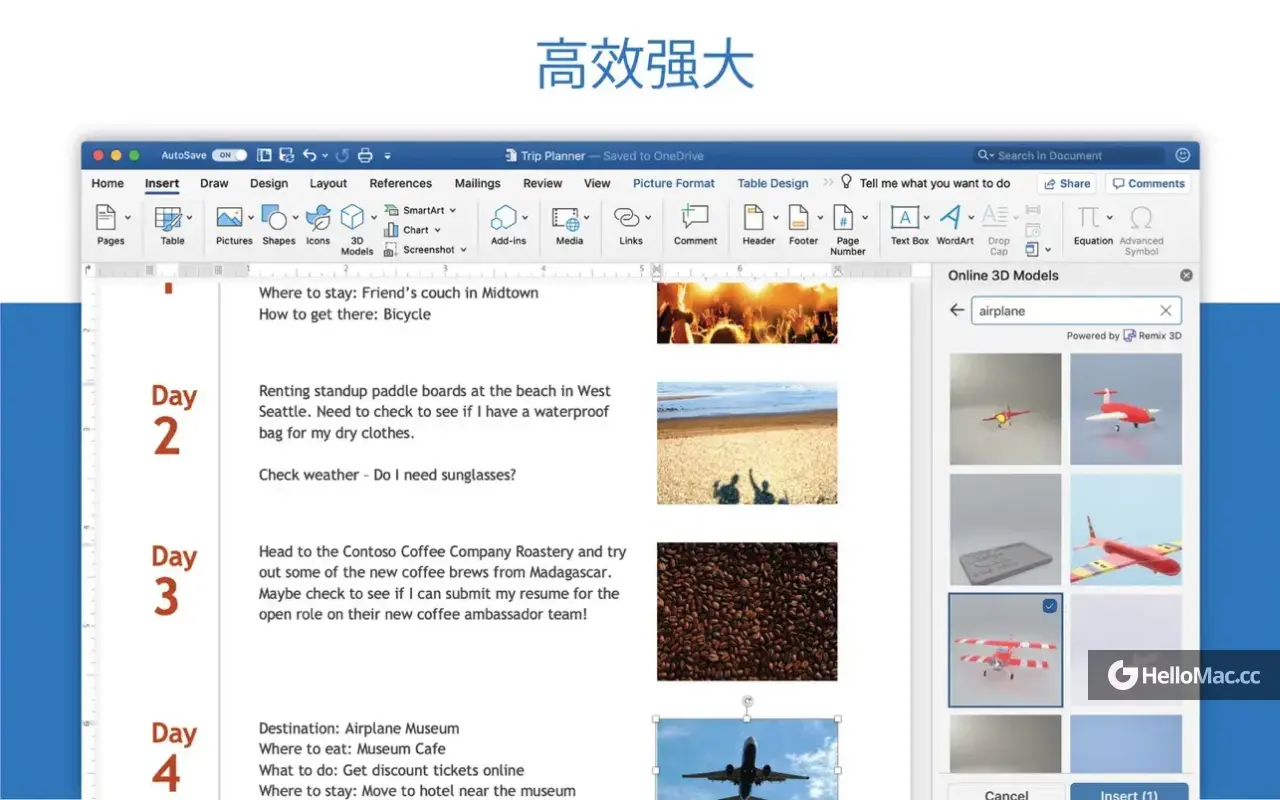Screen dimensions: 1280x800
Task: Click the Footer icon
Action: pyautogui.click(x=798, y=217)
